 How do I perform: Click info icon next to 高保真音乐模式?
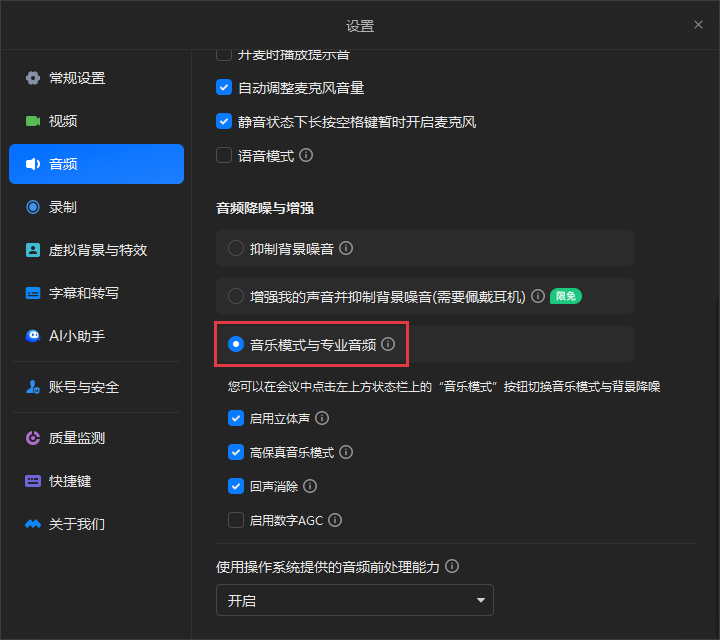pyautogui.click(x=346, y=452)
